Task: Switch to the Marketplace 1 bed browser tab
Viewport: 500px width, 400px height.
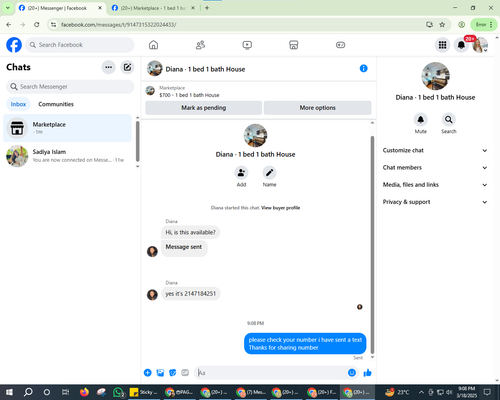Action: (153, 8)
